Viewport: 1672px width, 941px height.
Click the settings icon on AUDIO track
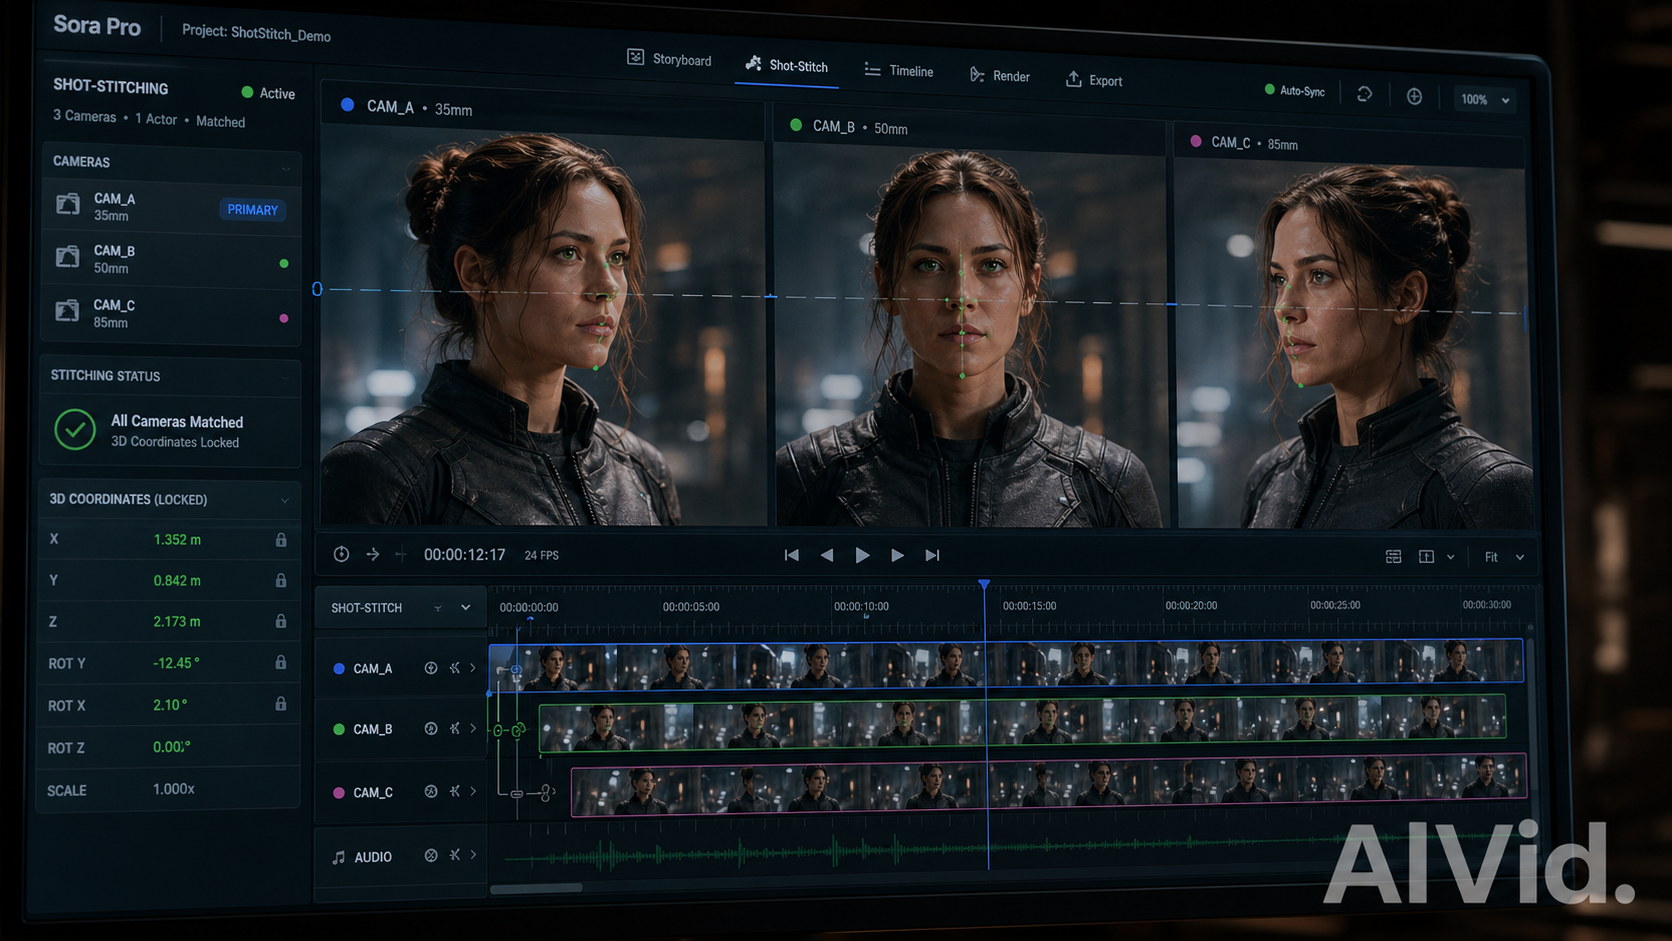431,855
